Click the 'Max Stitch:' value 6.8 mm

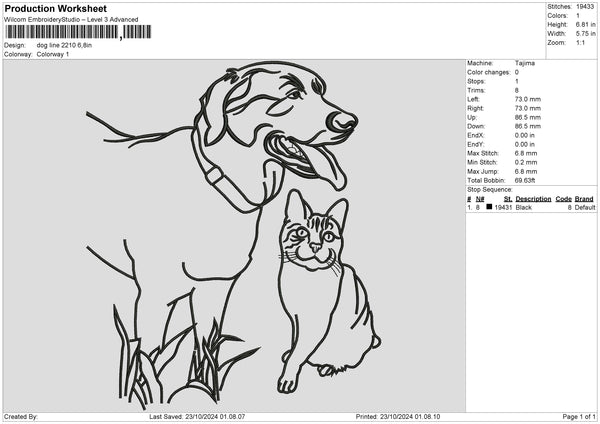(526, 153)
